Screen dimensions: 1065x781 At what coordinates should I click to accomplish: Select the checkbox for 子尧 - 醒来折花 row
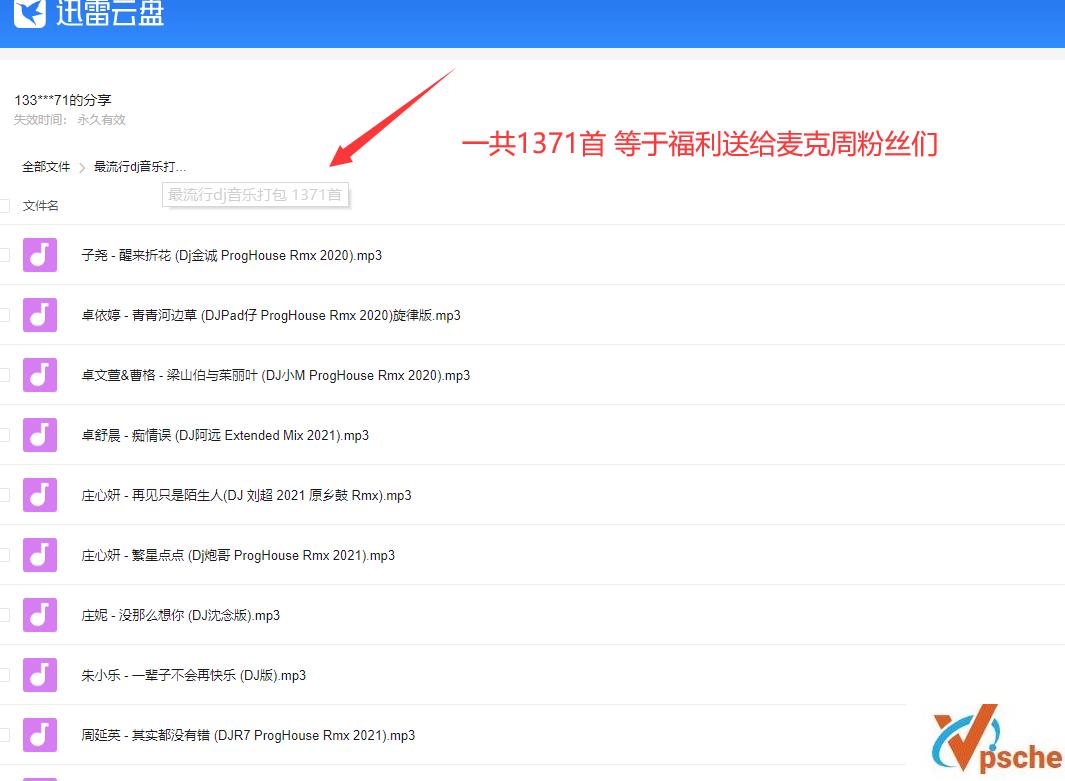tap(4, 255)
